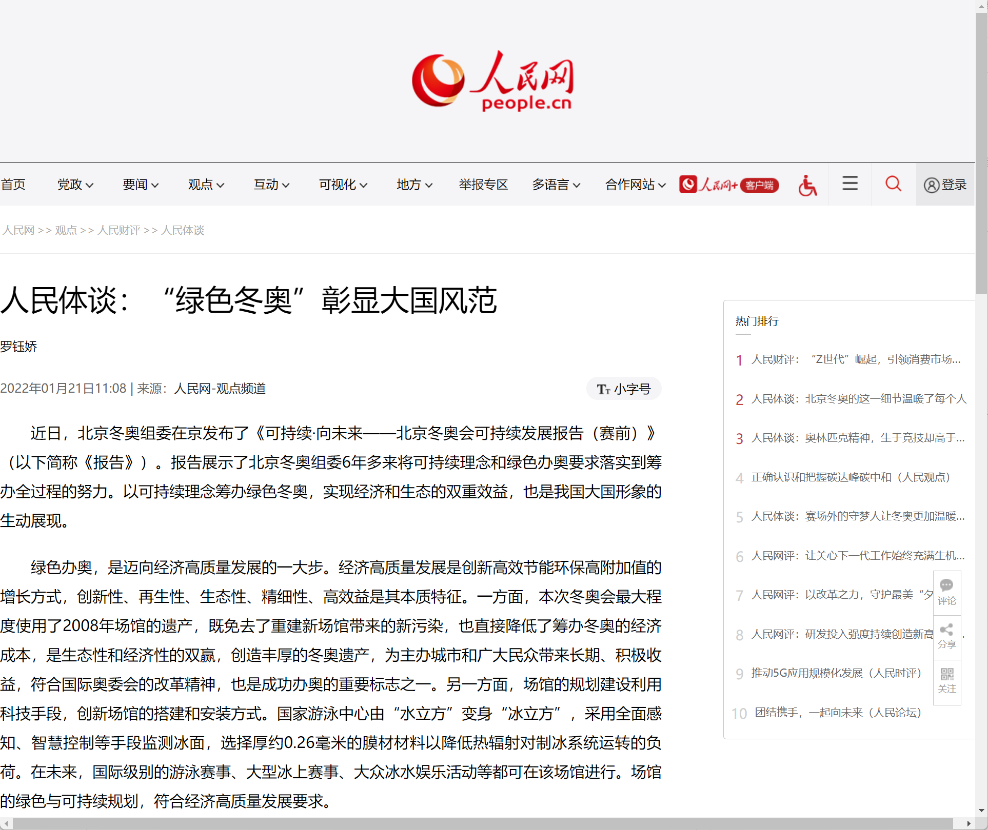Expand the 党政 dropdown menu

point(75,185)
